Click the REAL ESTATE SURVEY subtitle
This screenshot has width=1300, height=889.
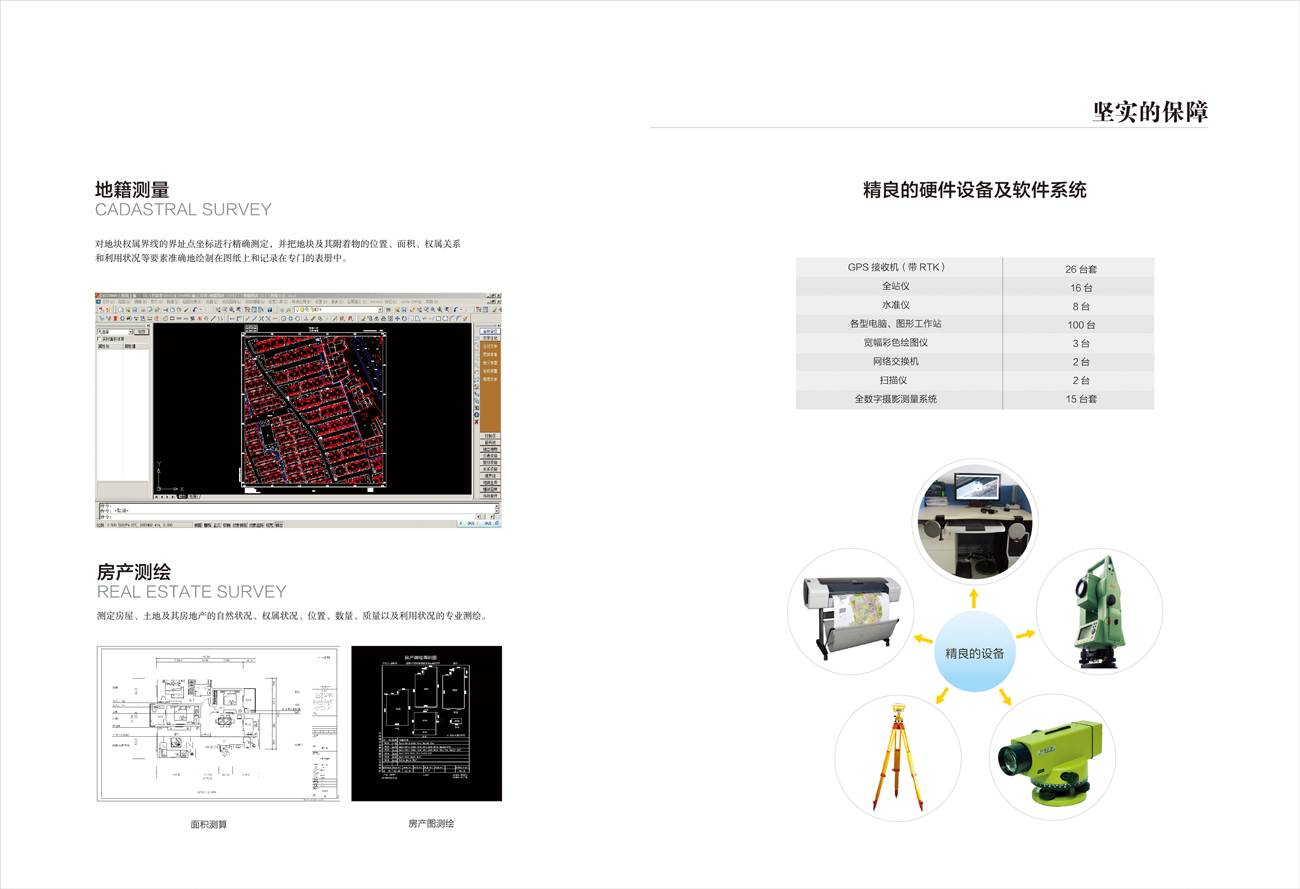coord(191,592)
